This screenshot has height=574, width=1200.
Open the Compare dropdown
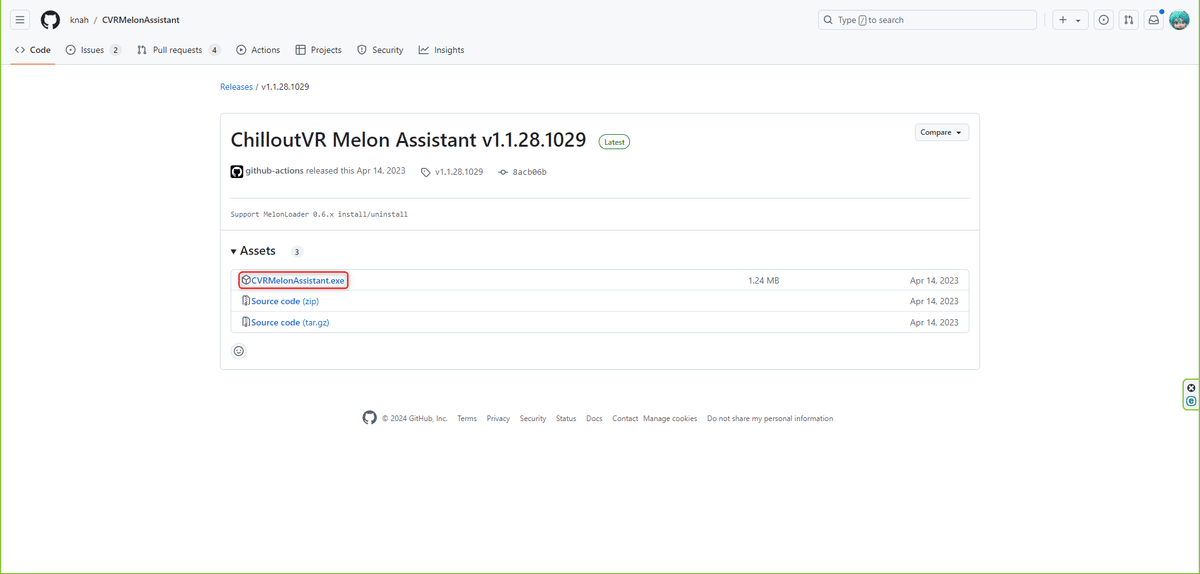point(941,132)
